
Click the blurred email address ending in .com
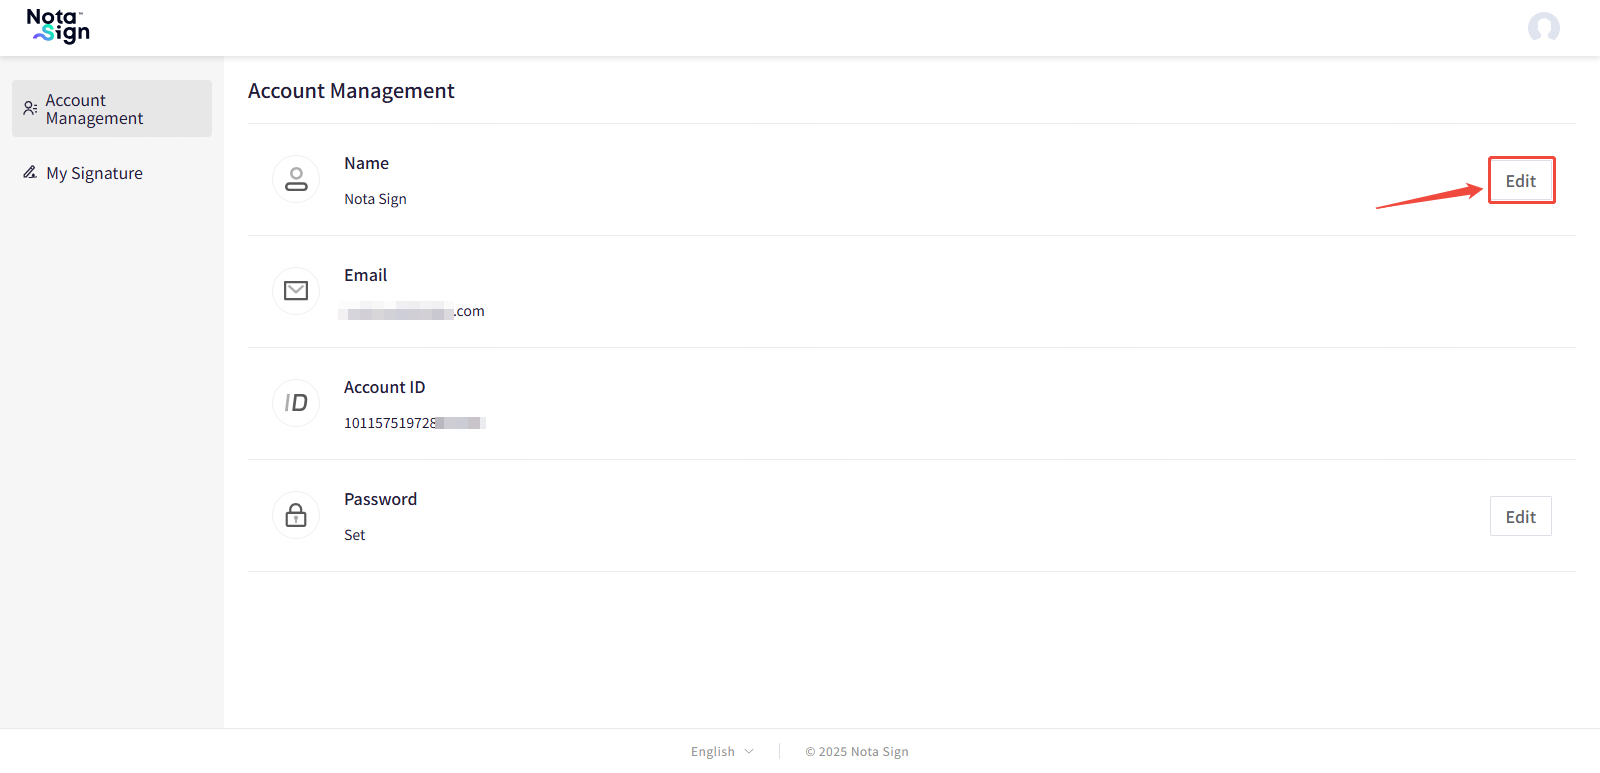pyautogui.click(x=413, y=312)
